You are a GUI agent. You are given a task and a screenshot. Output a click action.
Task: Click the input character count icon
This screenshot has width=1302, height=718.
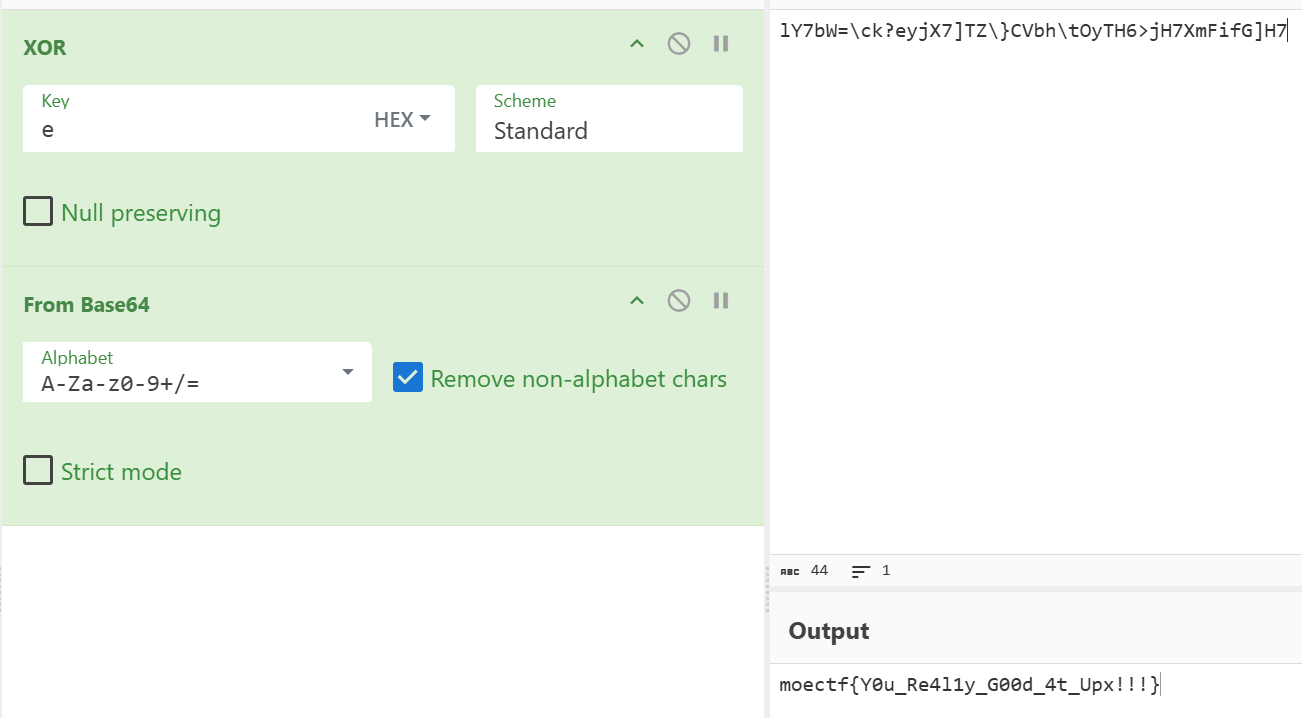coord(788,571)
